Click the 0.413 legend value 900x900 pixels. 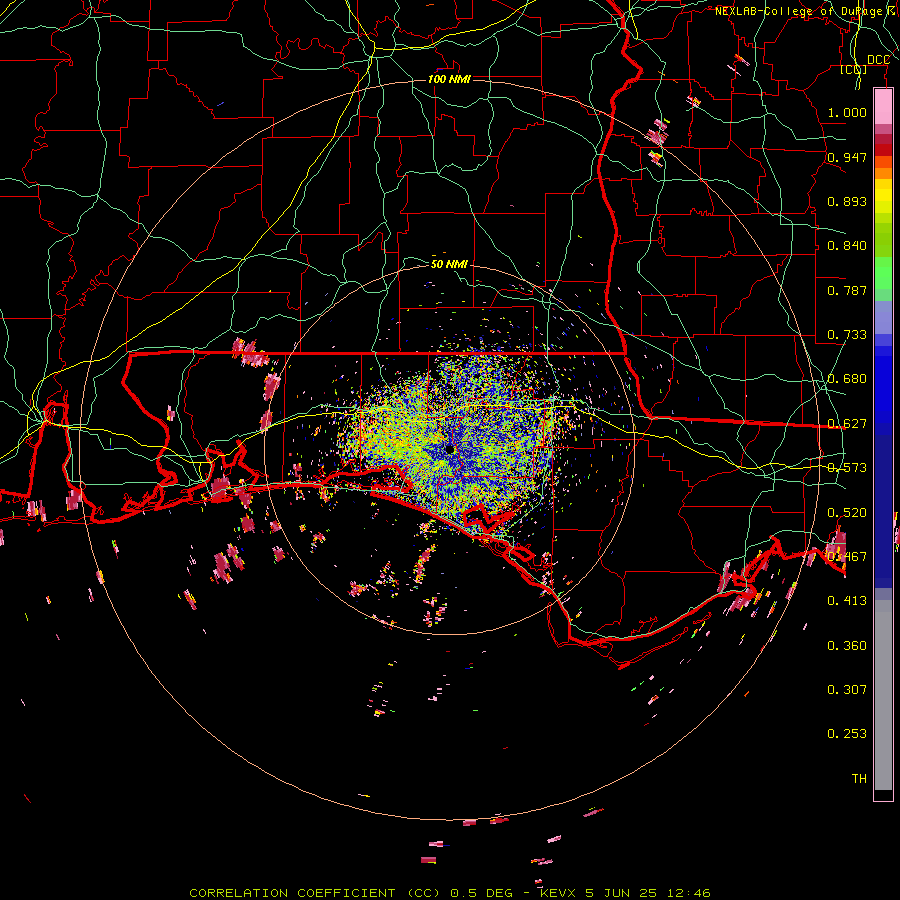[x=847, y=601]
